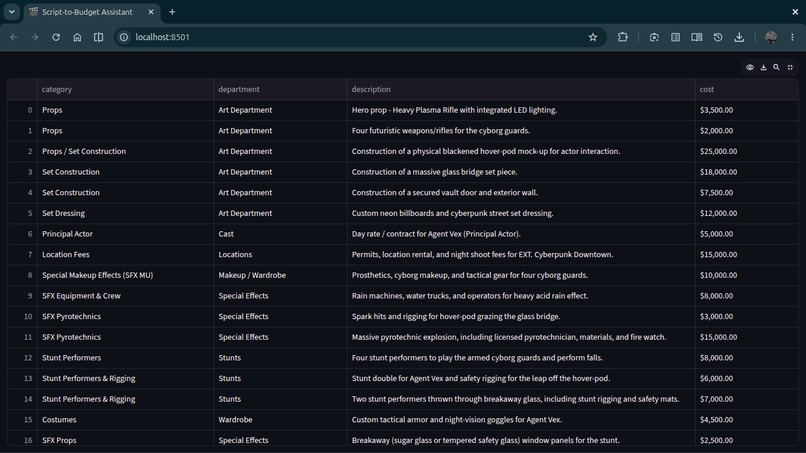
Task: Download the table as CSV
Action: (x=763, y=67)
